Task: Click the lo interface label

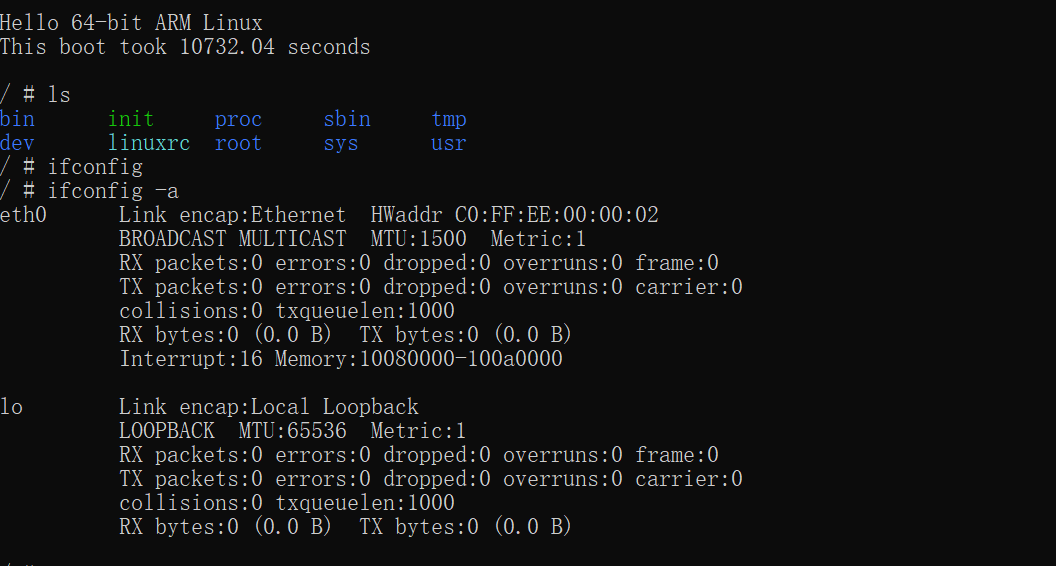Action: click(11, 407)
